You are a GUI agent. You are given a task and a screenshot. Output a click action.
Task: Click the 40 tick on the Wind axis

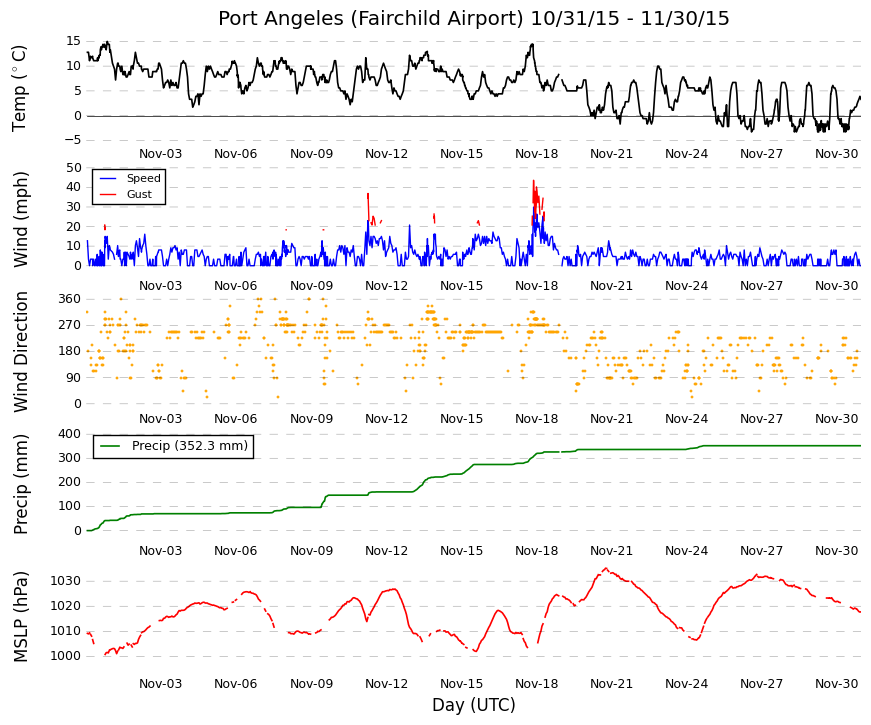coord(73,187)
